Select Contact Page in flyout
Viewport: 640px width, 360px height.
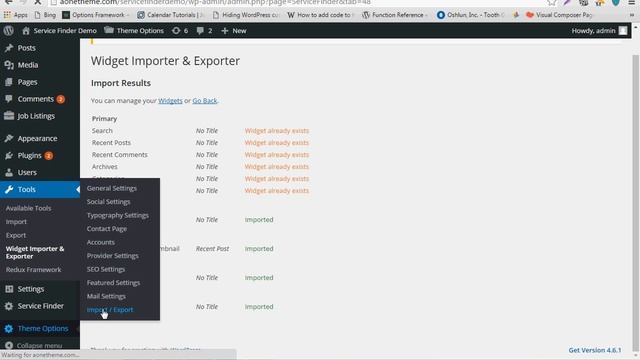point(107,229)
